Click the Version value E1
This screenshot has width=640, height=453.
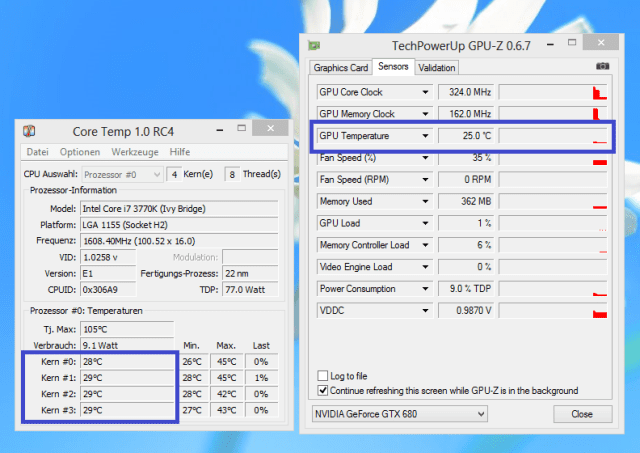pyautogui.click(x=108, y=273)
